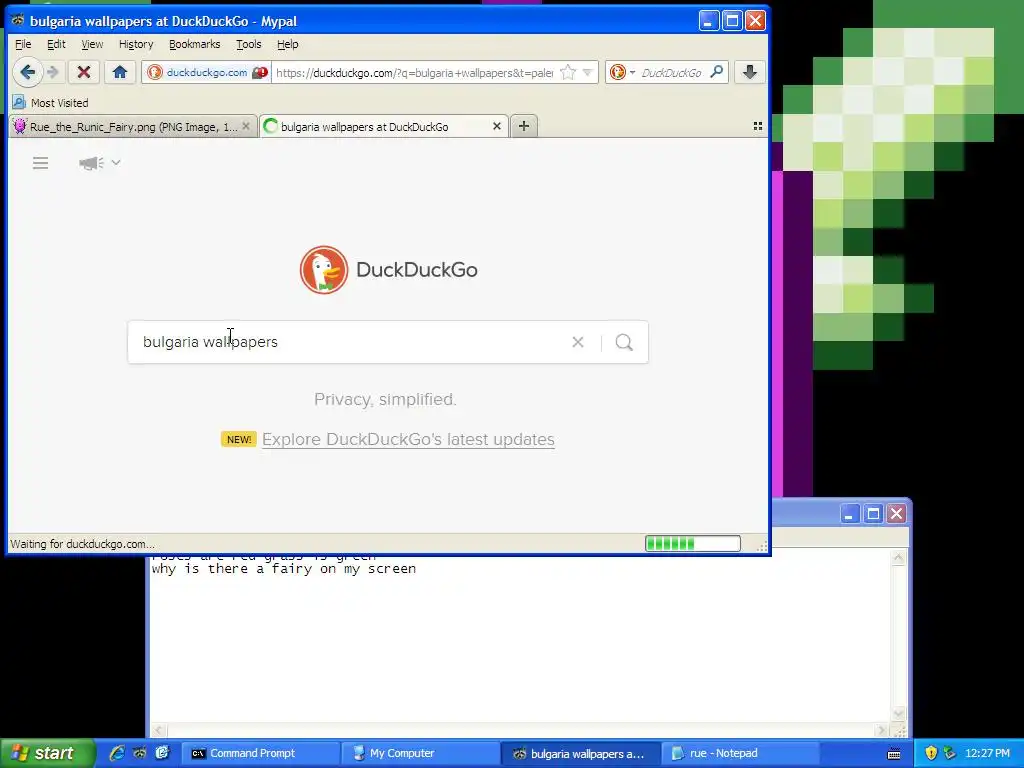
Task: Click the Notepad vertical scrollbar up arrow
Action: click(x=899, y=557)
